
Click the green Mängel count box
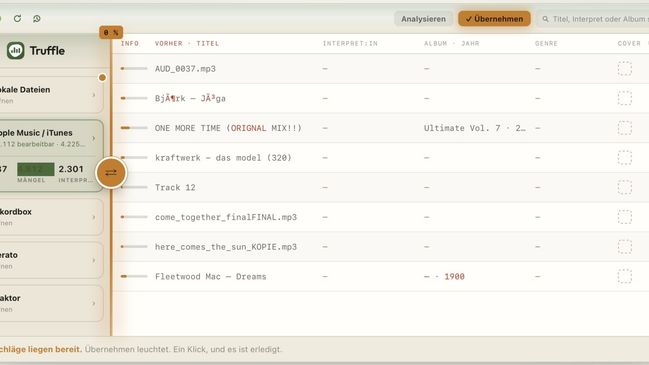coord(36,169)
